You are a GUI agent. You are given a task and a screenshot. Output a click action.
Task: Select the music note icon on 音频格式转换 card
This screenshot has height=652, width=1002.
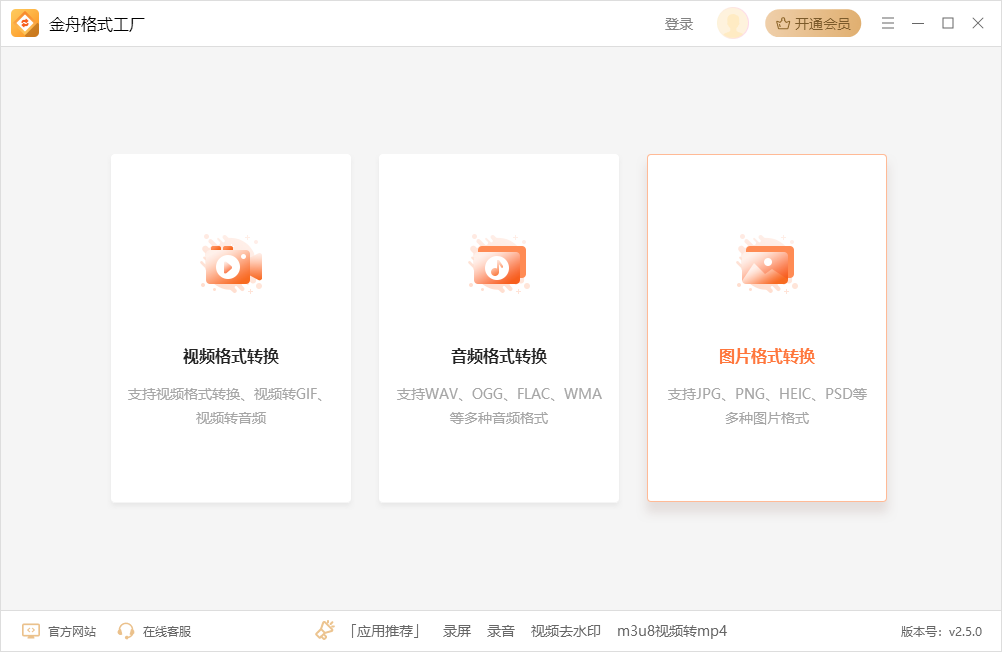[x=498, y=263]
